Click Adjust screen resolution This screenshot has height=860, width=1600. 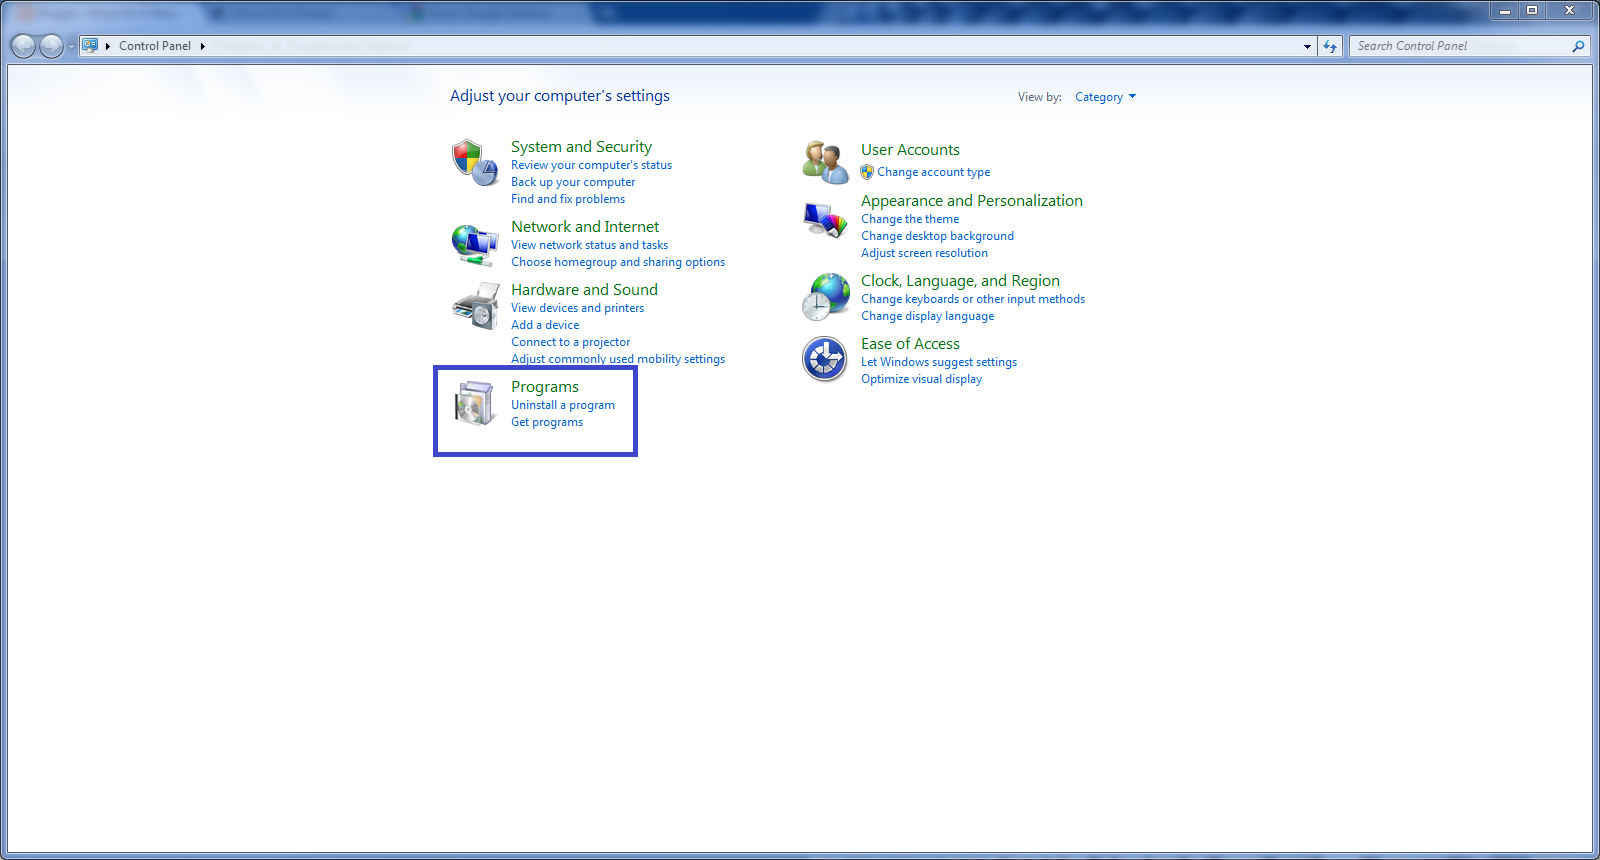[924, 253]
